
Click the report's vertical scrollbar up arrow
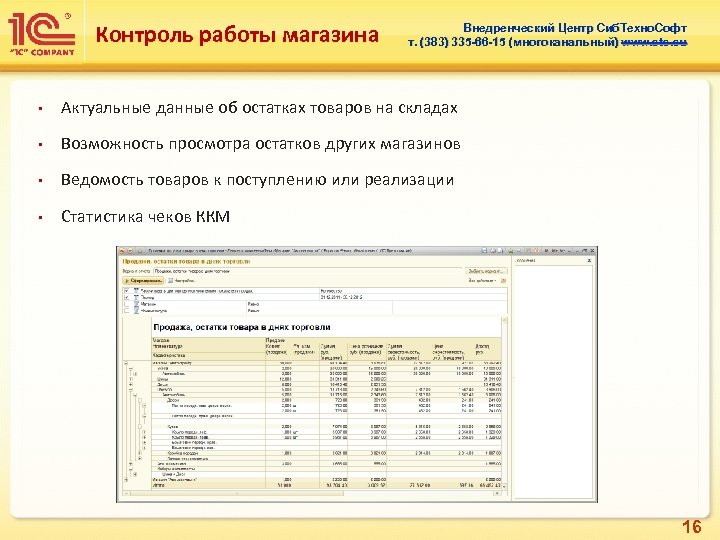[x=505, y=320]
